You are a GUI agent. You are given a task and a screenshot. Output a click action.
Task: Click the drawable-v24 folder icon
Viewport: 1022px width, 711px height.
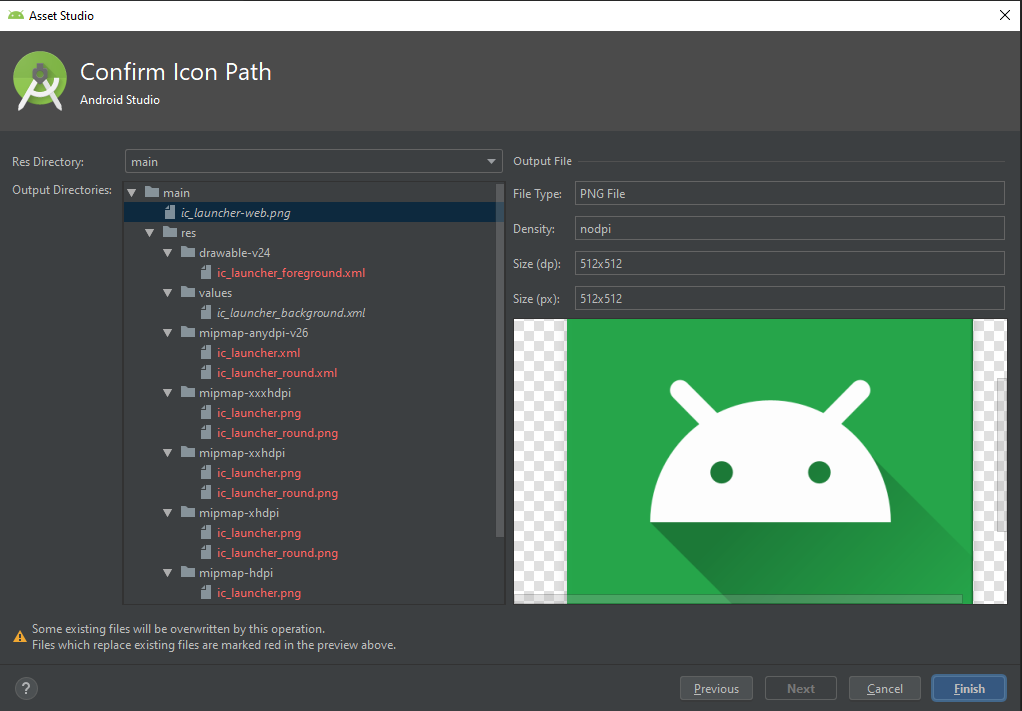pos(188,252)
